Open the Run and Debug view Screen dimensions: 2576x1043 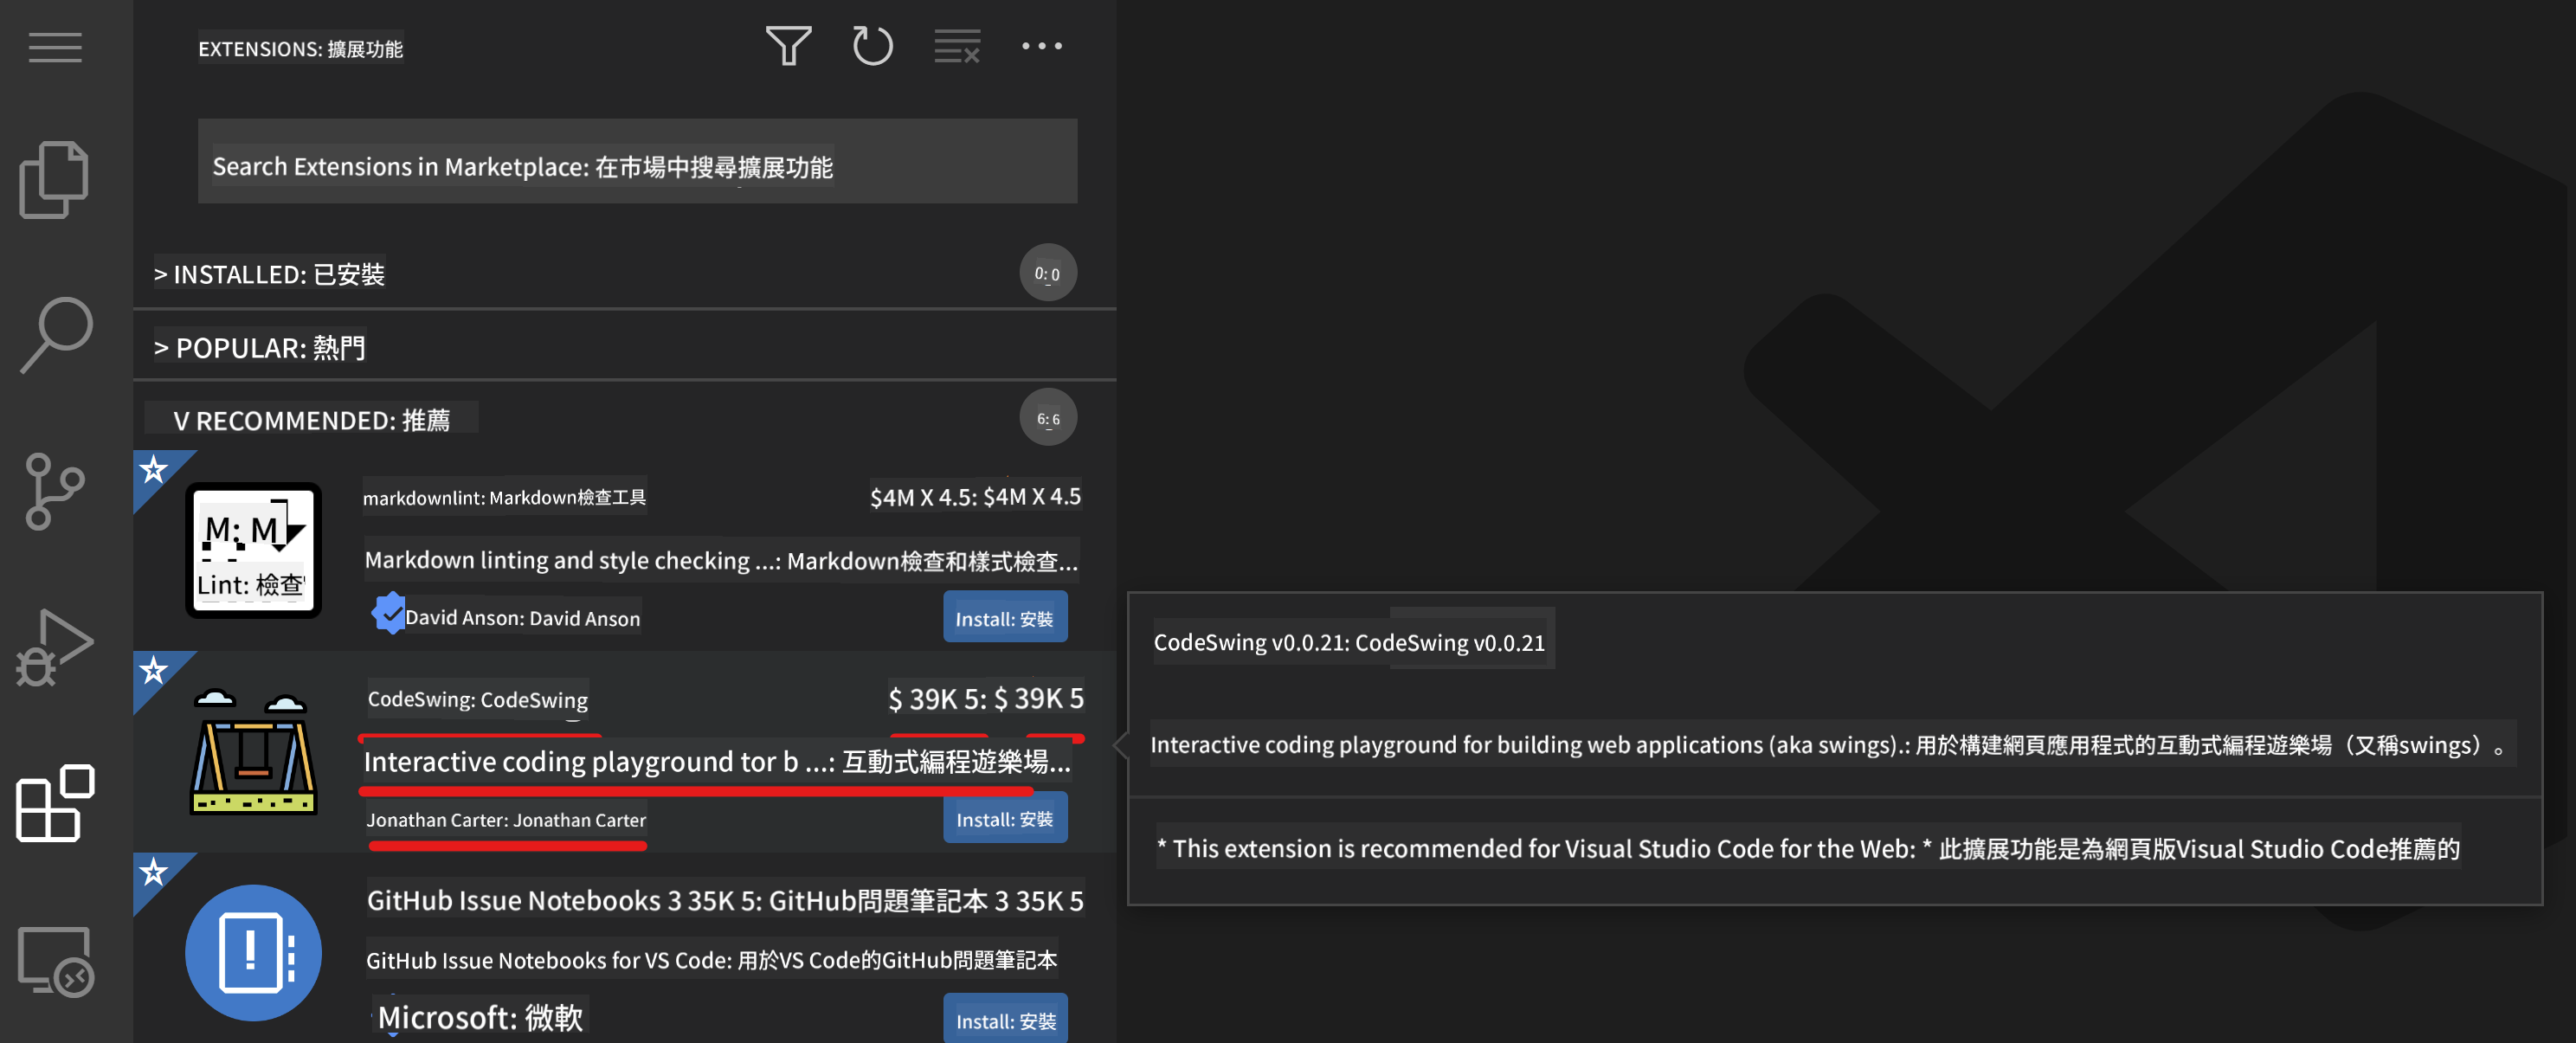point(54,647)
